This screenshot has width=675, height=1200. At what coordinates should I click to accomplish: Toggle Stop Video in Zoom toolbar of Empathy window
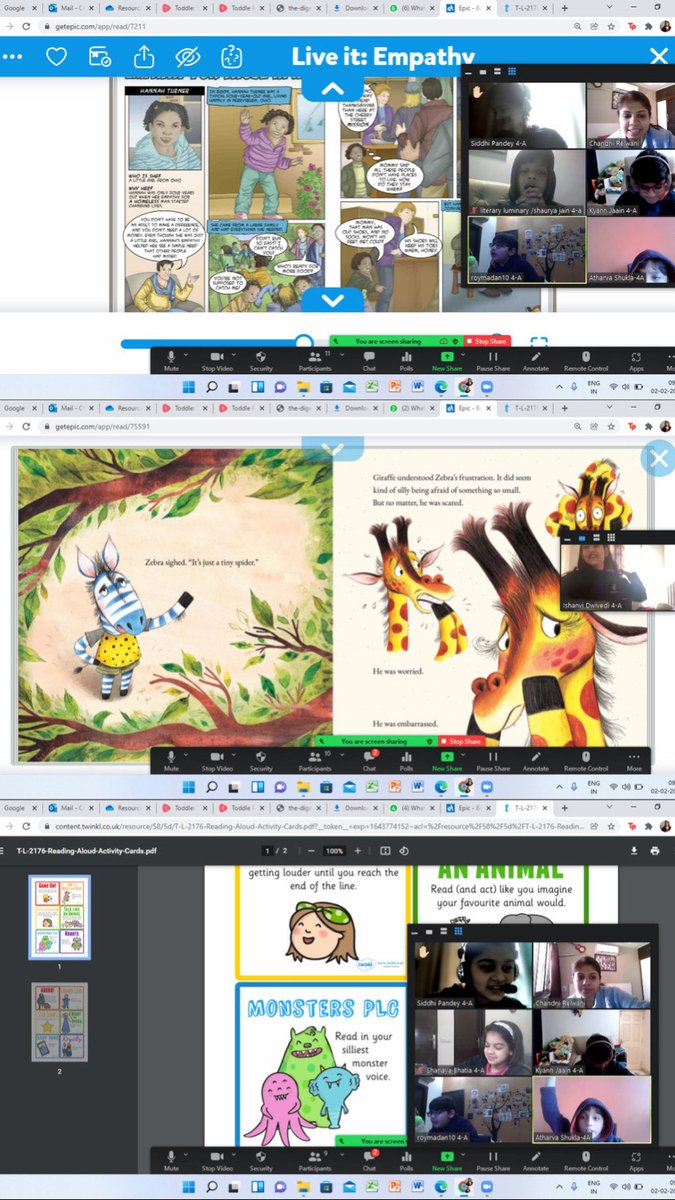pos(216,361)
